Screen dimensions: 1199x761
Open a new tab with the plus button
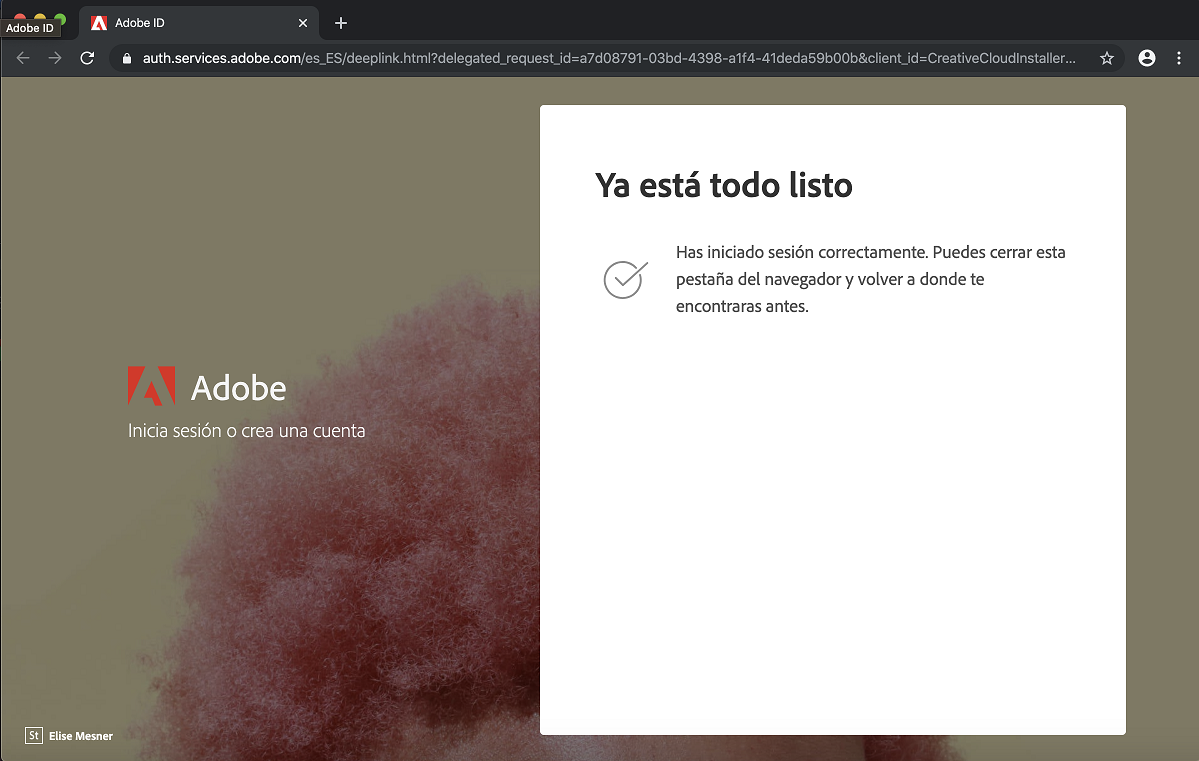[x=341, y=22]
